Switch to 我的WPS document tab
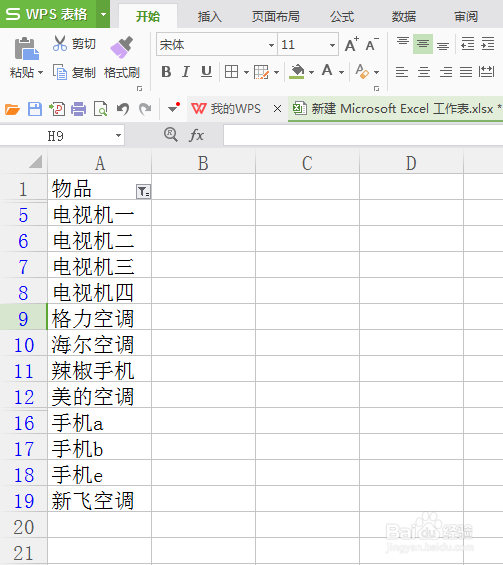The image size is (503, 565). pyautogui.click(x=226, y=108)
